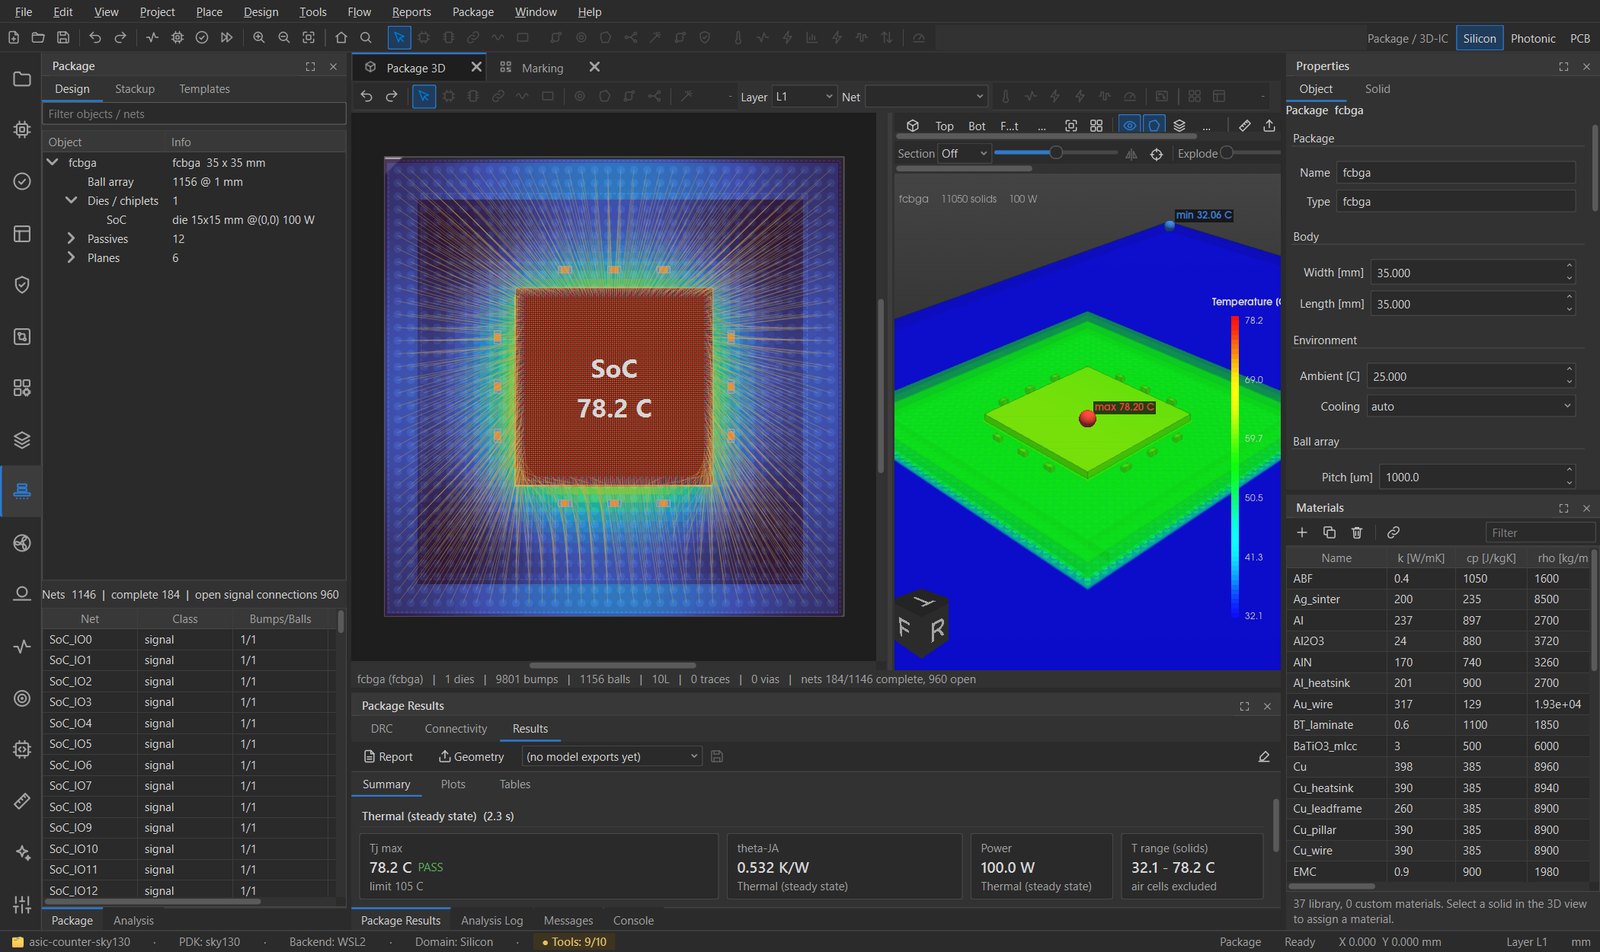Image resolution: width=1600 pixels, height=952 pixels.
Task: Click the link material icon
Action: point(1393,533)
